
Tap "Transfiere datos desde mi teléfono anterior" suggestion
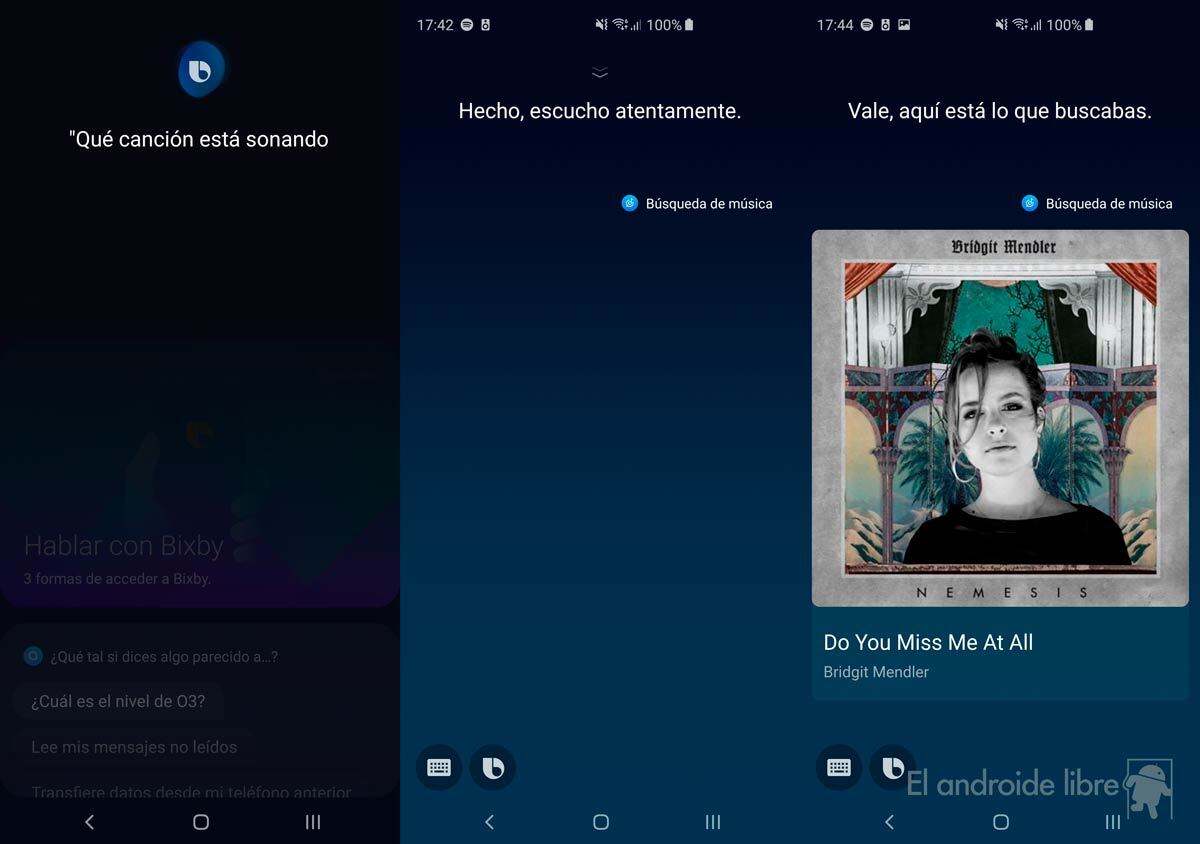191,792
